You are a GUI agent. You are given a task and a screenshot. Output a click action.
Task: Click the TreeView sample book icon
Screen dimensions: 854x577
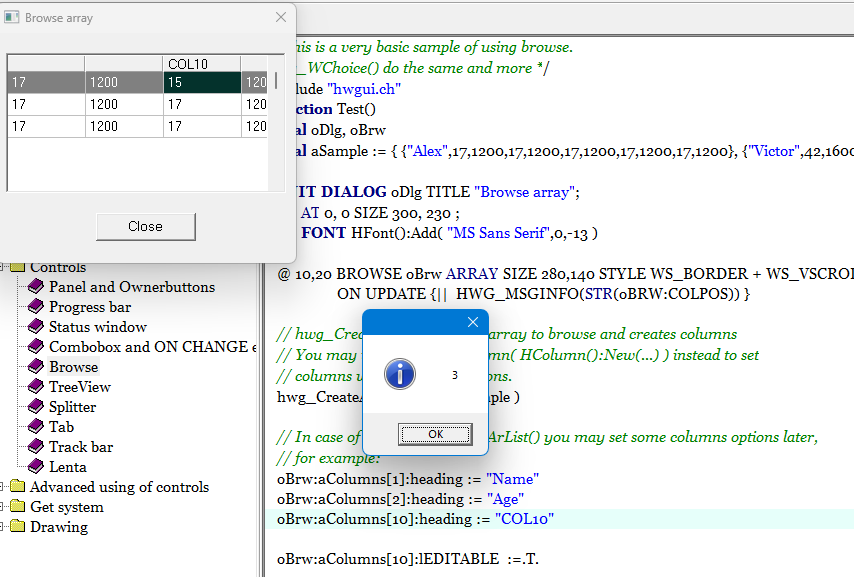tap(36, 387)
